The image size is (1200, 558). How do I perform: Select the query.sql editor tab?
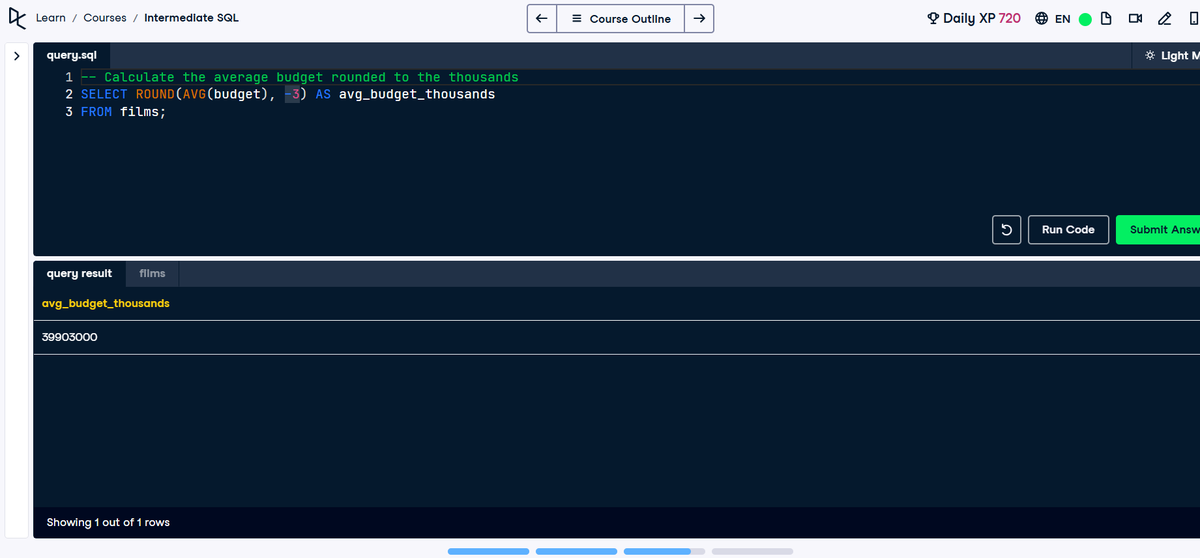click(72, 55)
